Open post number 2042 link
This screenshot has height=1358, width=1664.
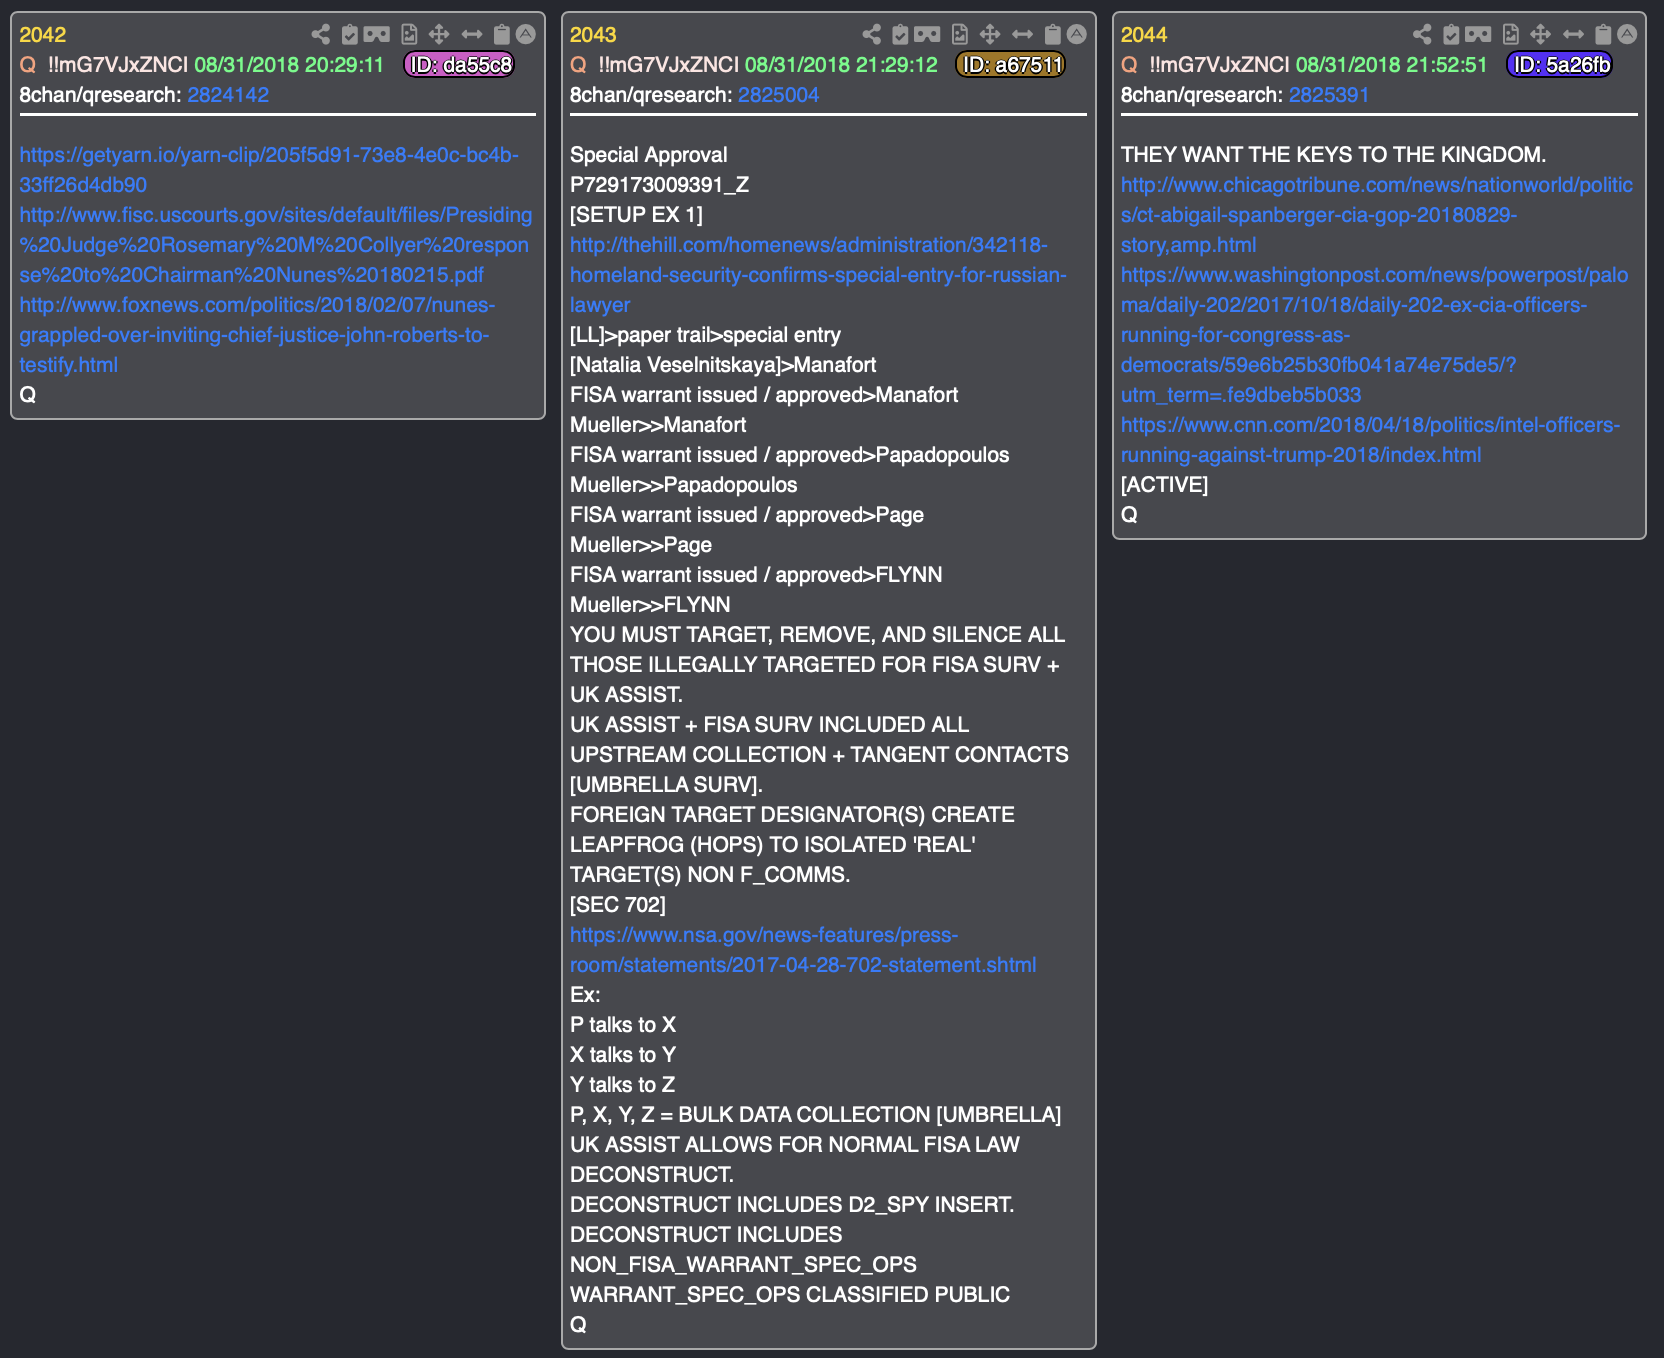pos(43,35)
